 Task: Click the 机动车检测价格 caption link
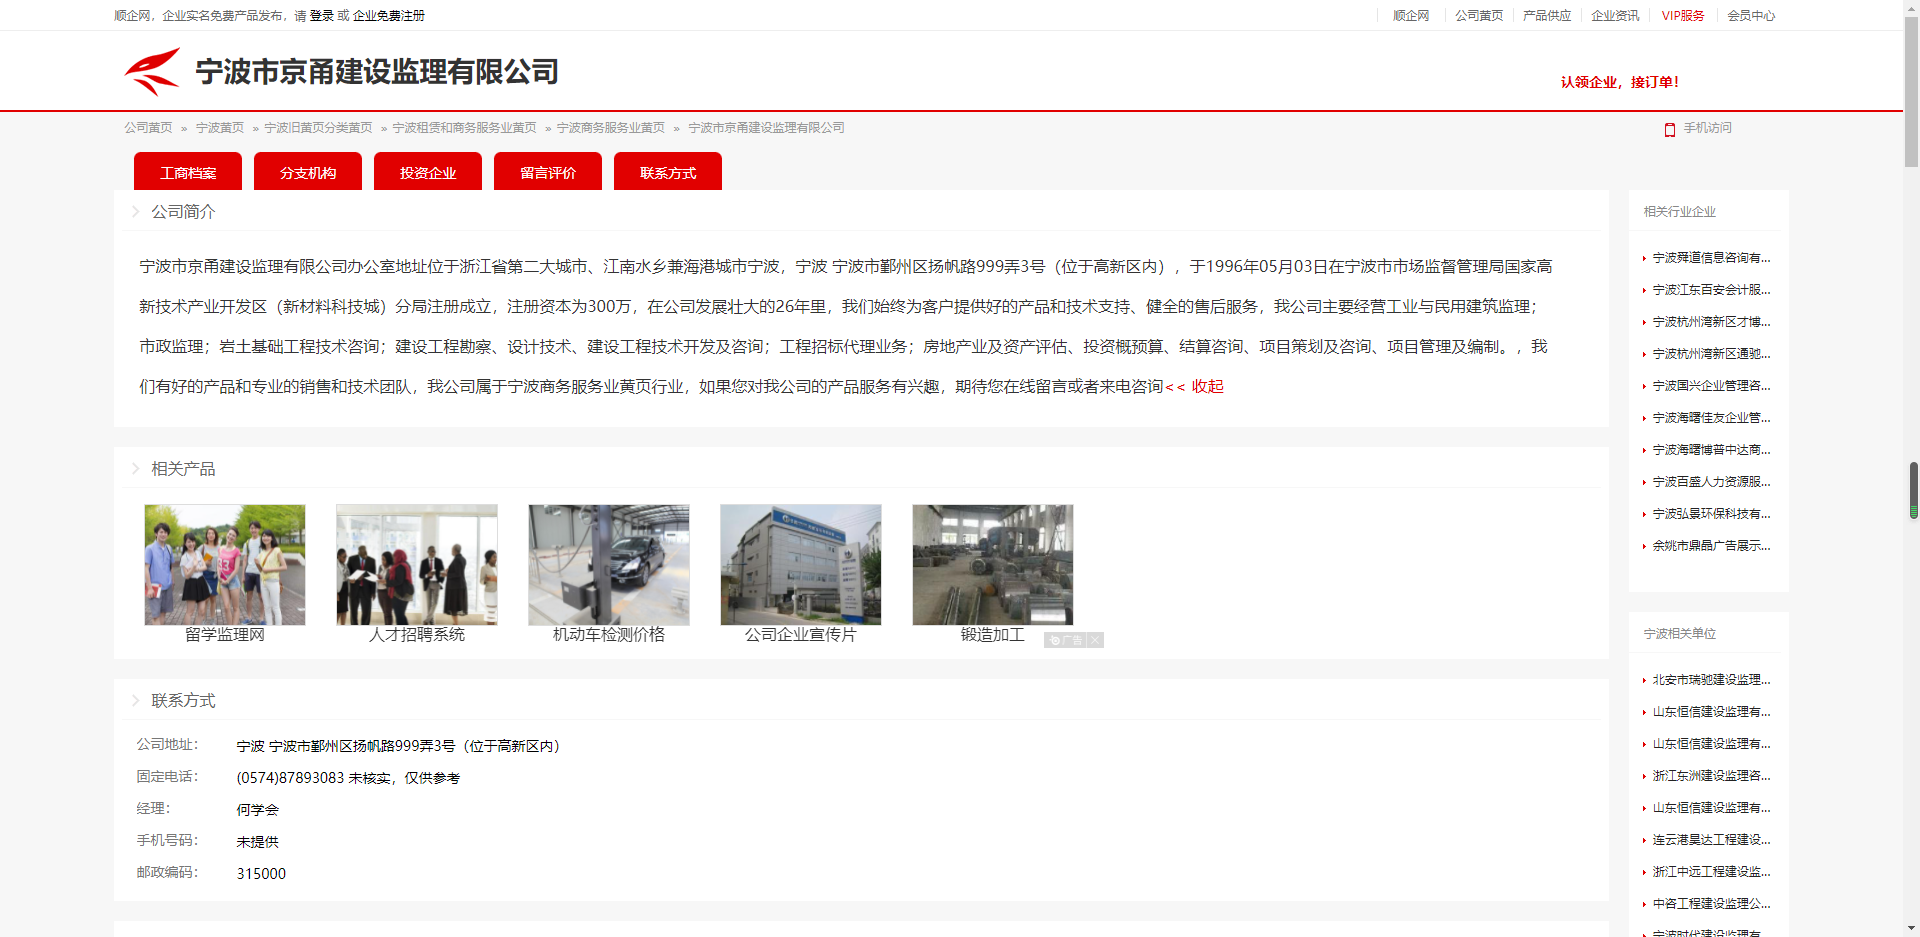point(609,635)
